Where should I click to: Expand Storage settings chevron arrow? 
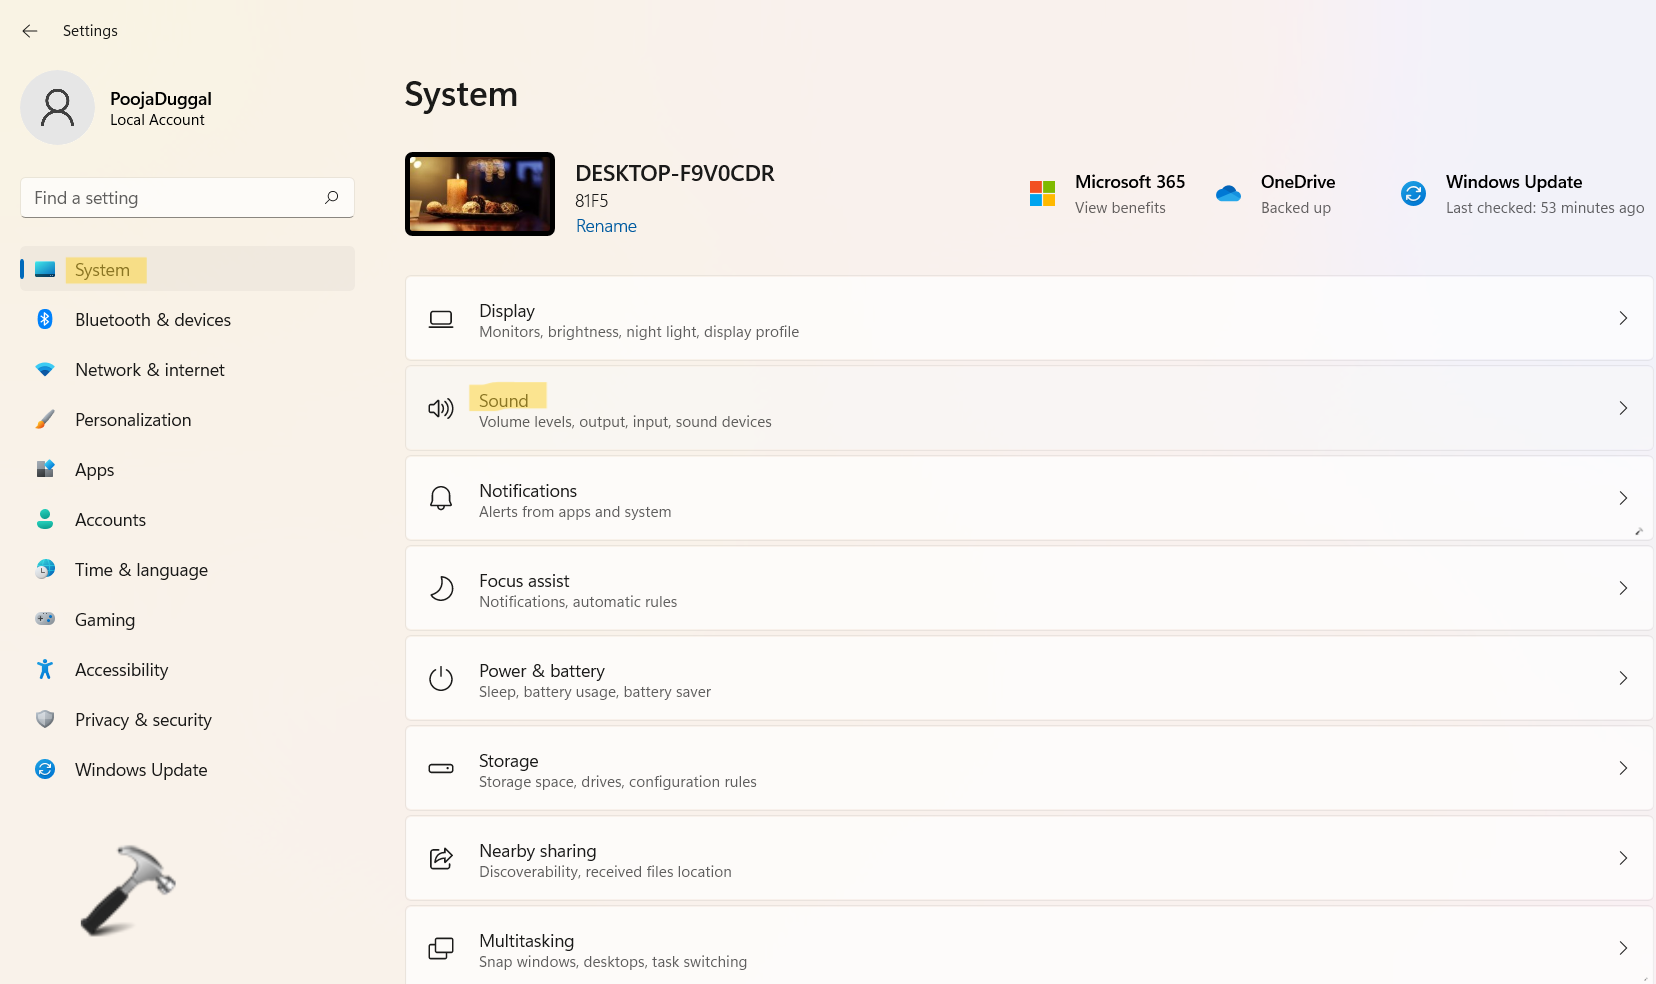tap(1622, 768)
